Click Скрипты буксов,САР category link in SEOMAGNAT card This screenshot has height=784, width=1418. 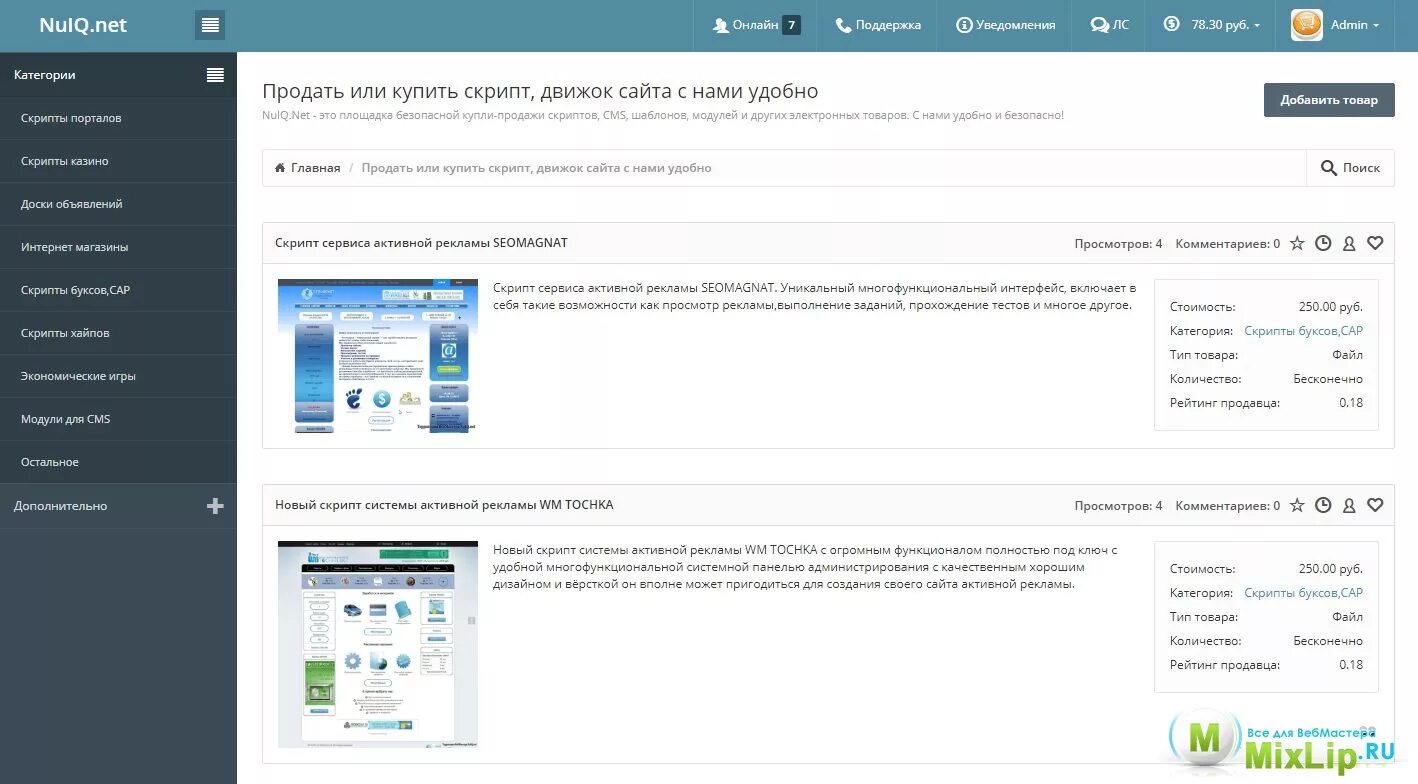click(x=1303, y=331)
